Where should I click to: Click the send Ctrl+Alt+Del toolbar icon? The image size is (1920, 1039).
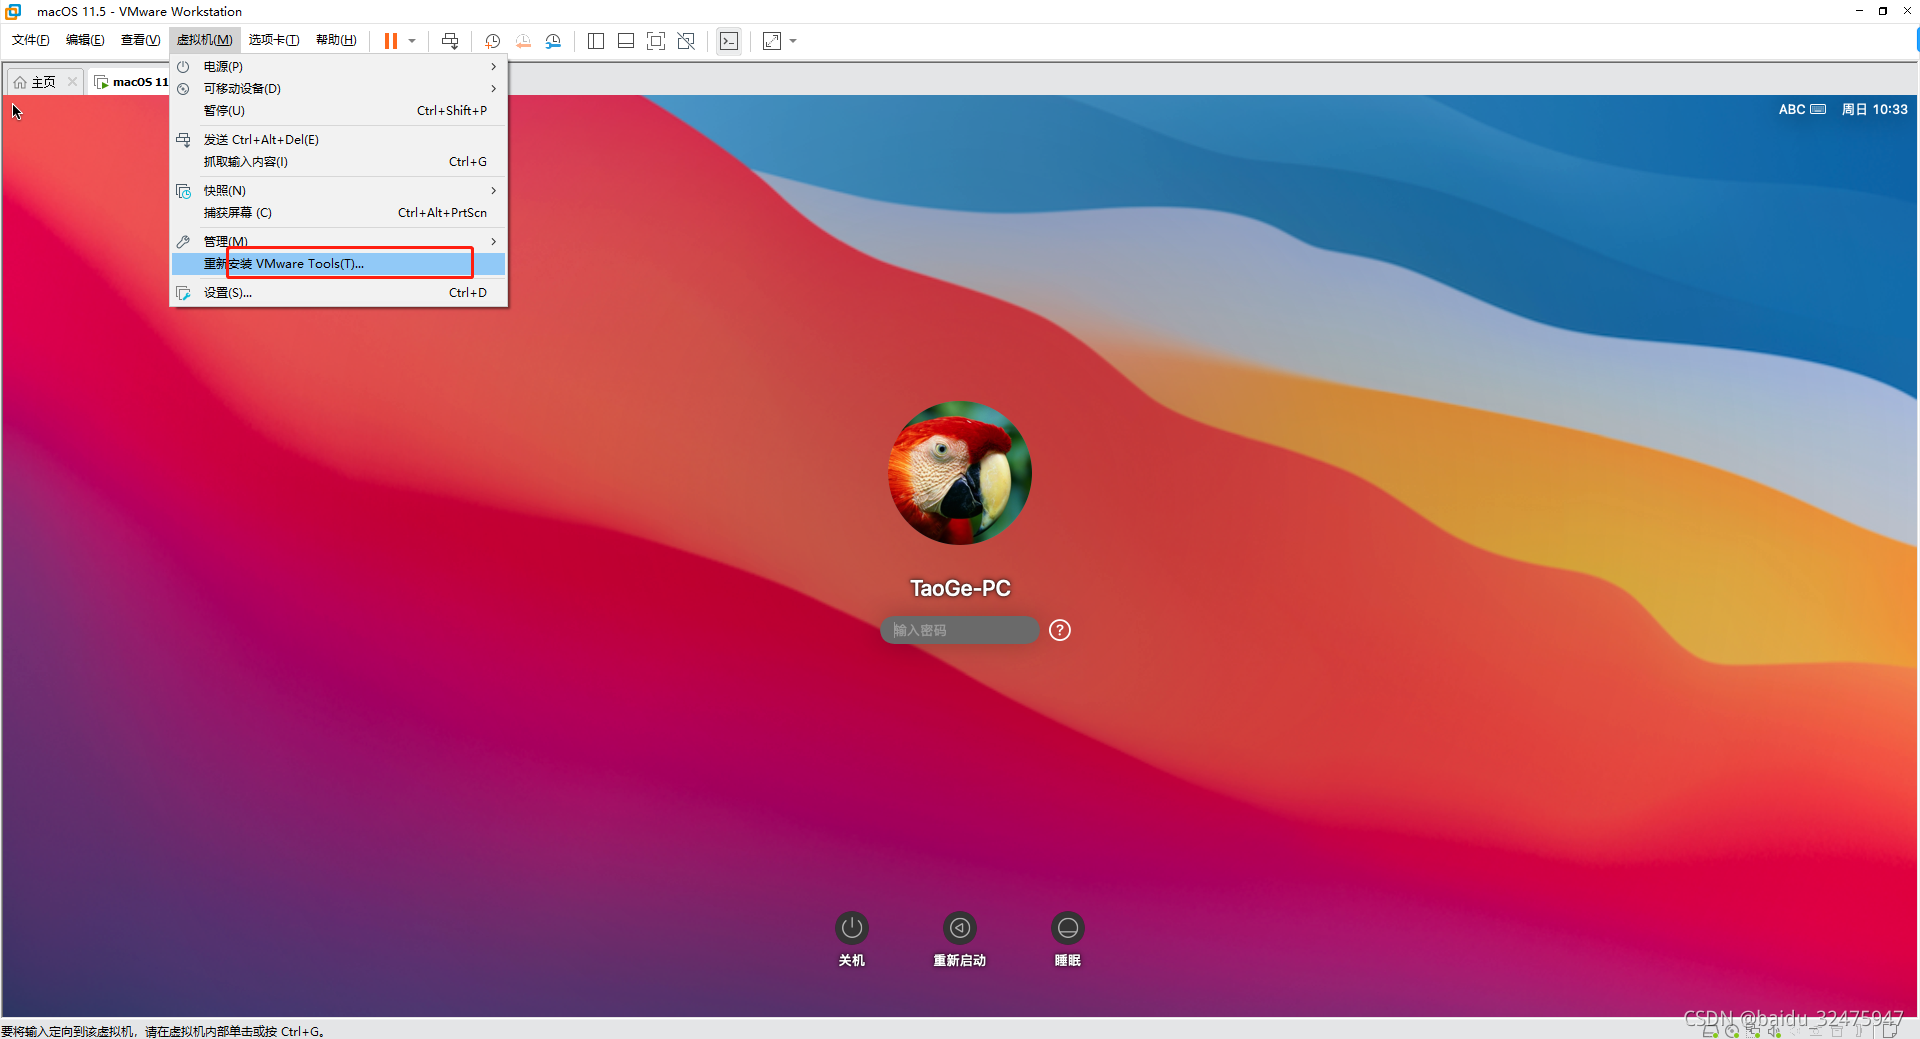click(x=450, y=41)
